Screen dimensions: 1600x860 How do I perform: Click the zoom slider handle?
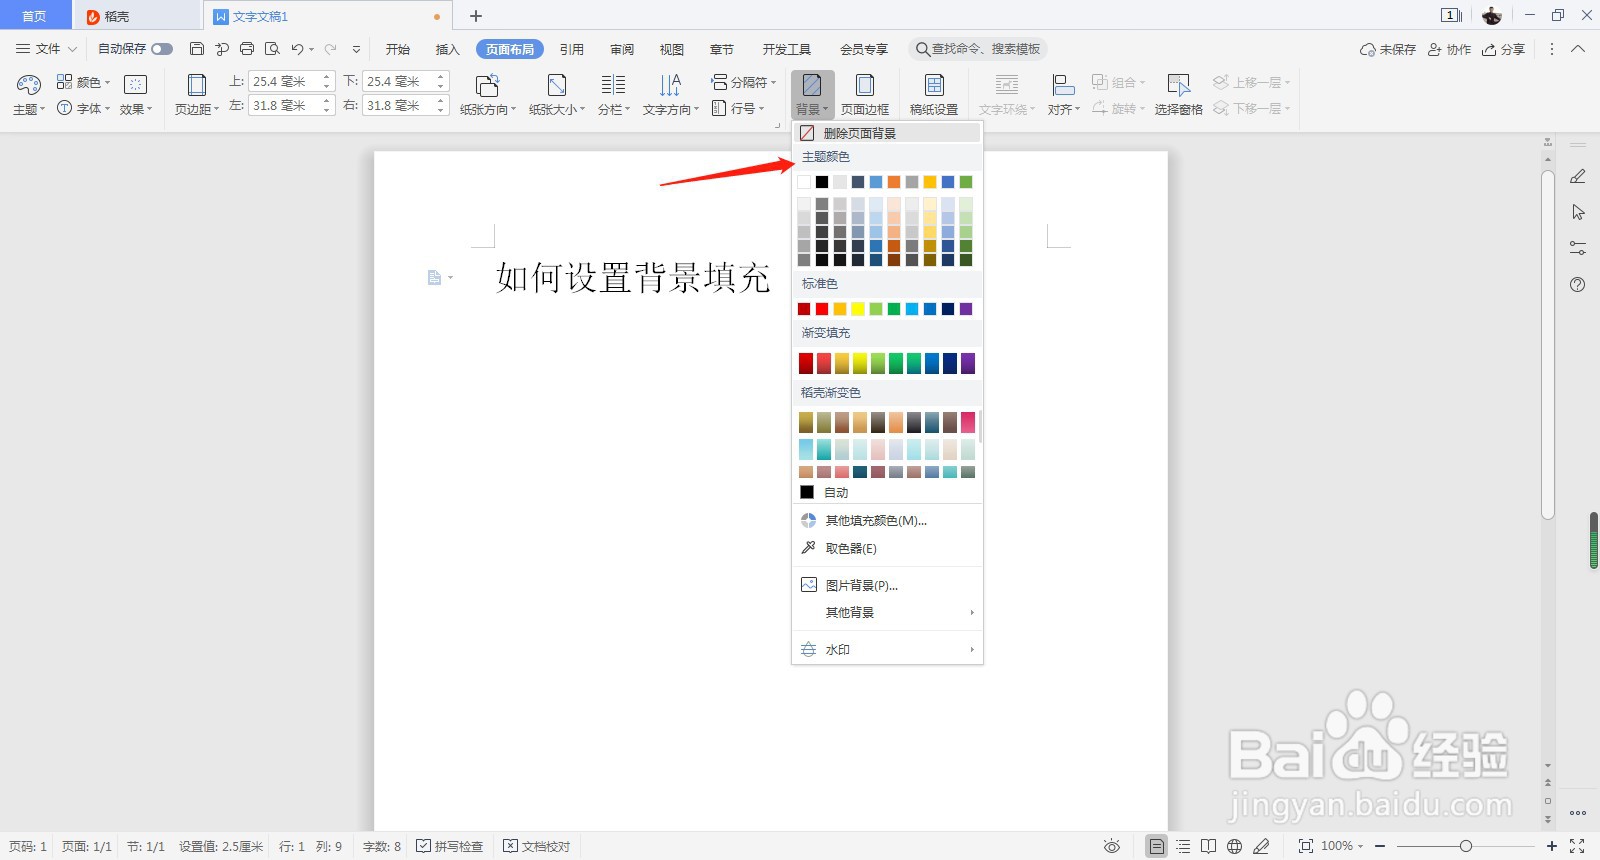point(1466,846)
